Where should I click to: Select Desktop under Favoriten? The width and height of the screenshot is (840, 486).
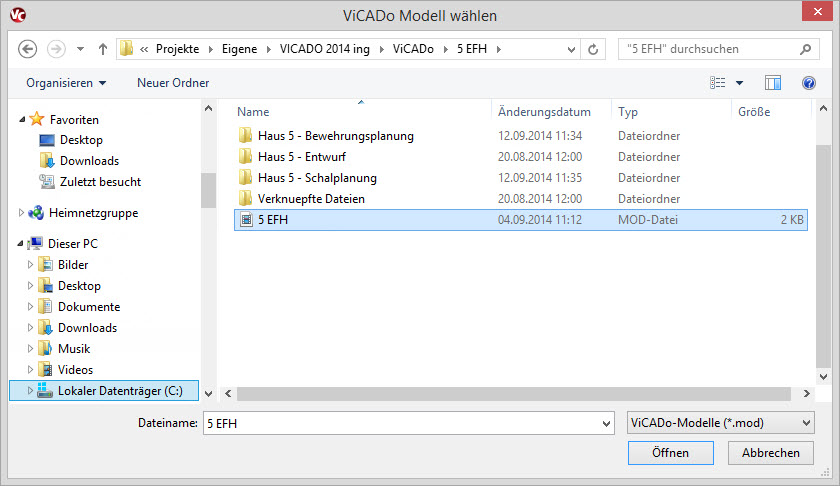pos(81,140)
